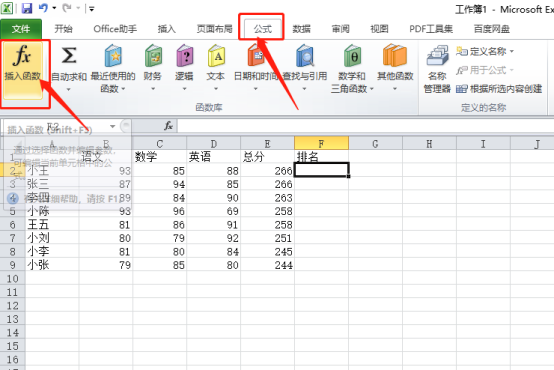Expand the Logical (逻辑) dropdown arrow
The image size is (554, 370).
coord(184,89)
